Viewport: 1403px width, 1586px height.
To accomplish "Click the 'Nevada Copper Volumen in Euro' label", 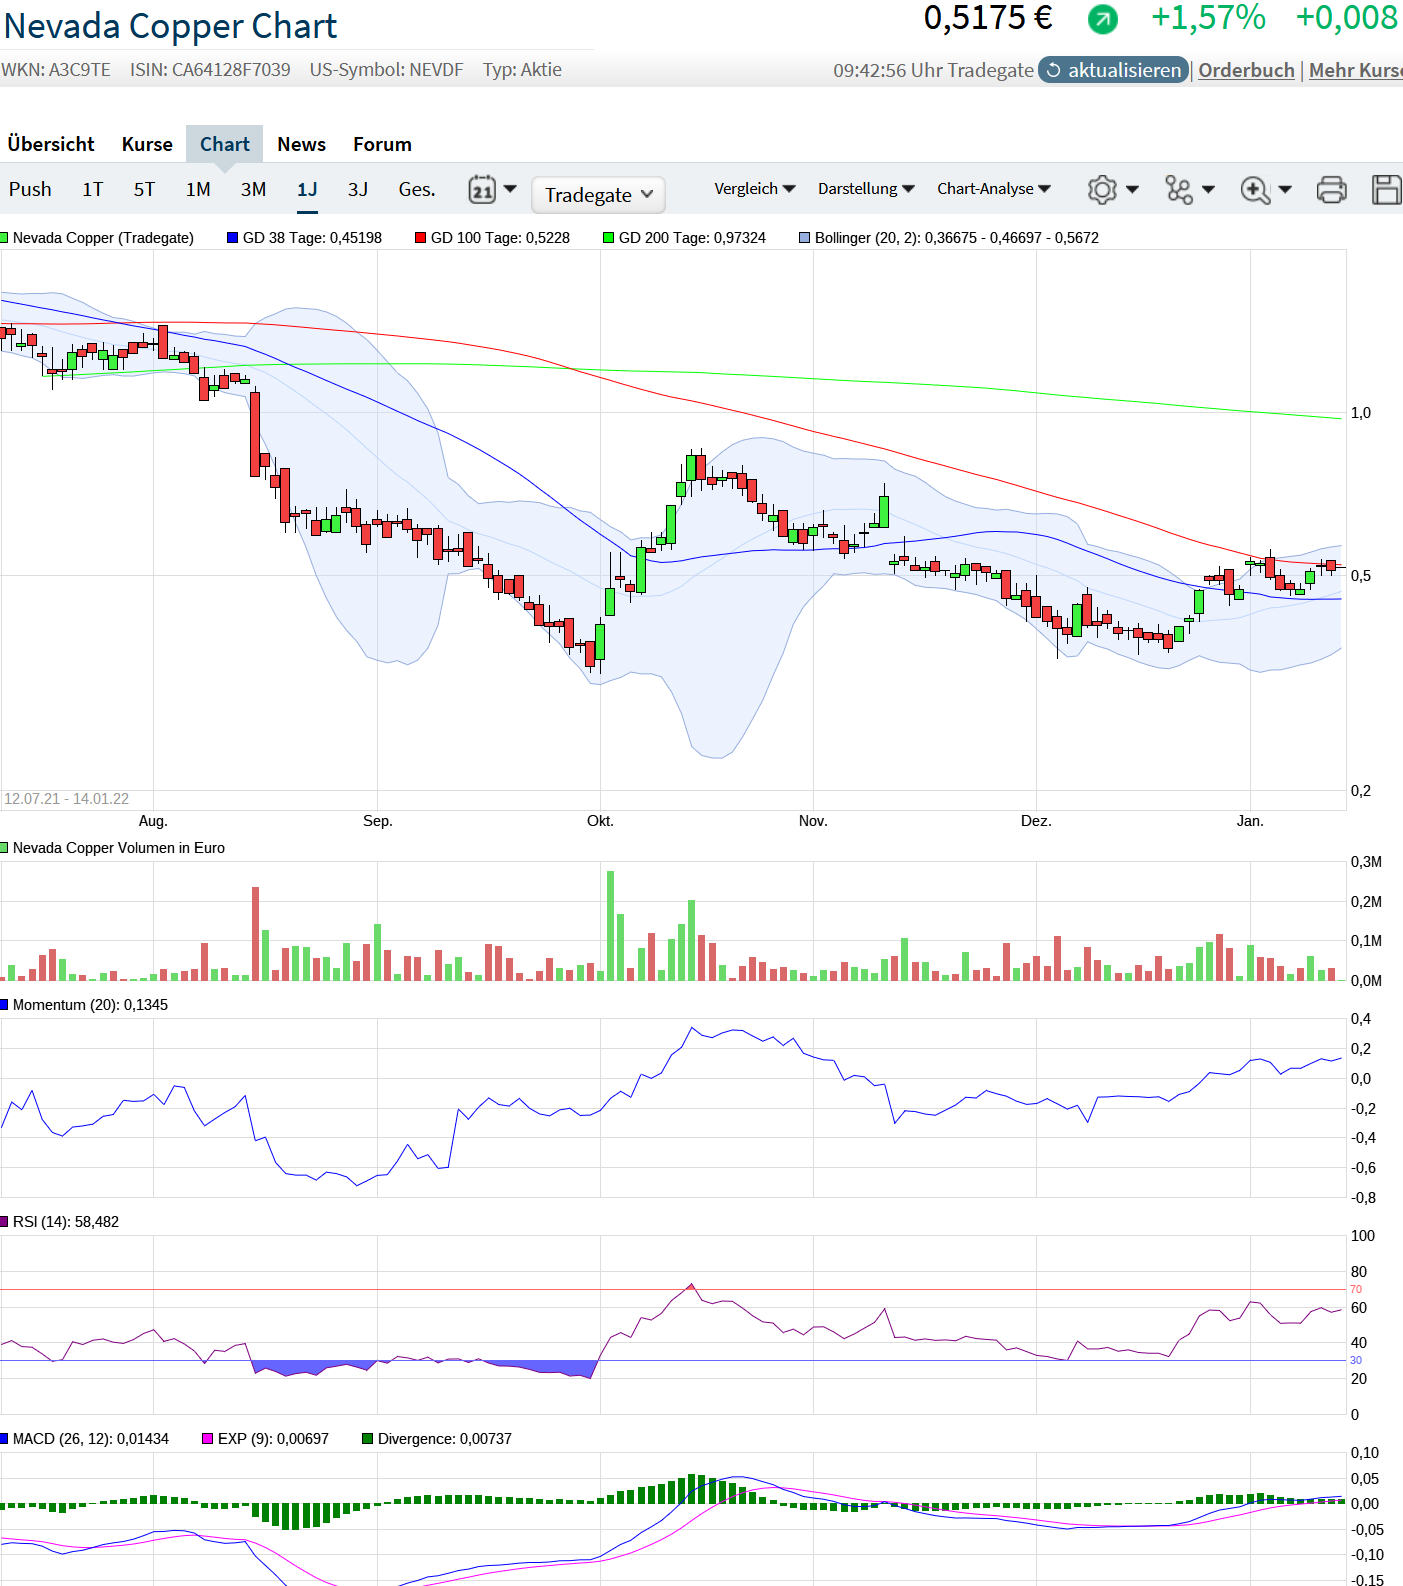I will (119, 848).
